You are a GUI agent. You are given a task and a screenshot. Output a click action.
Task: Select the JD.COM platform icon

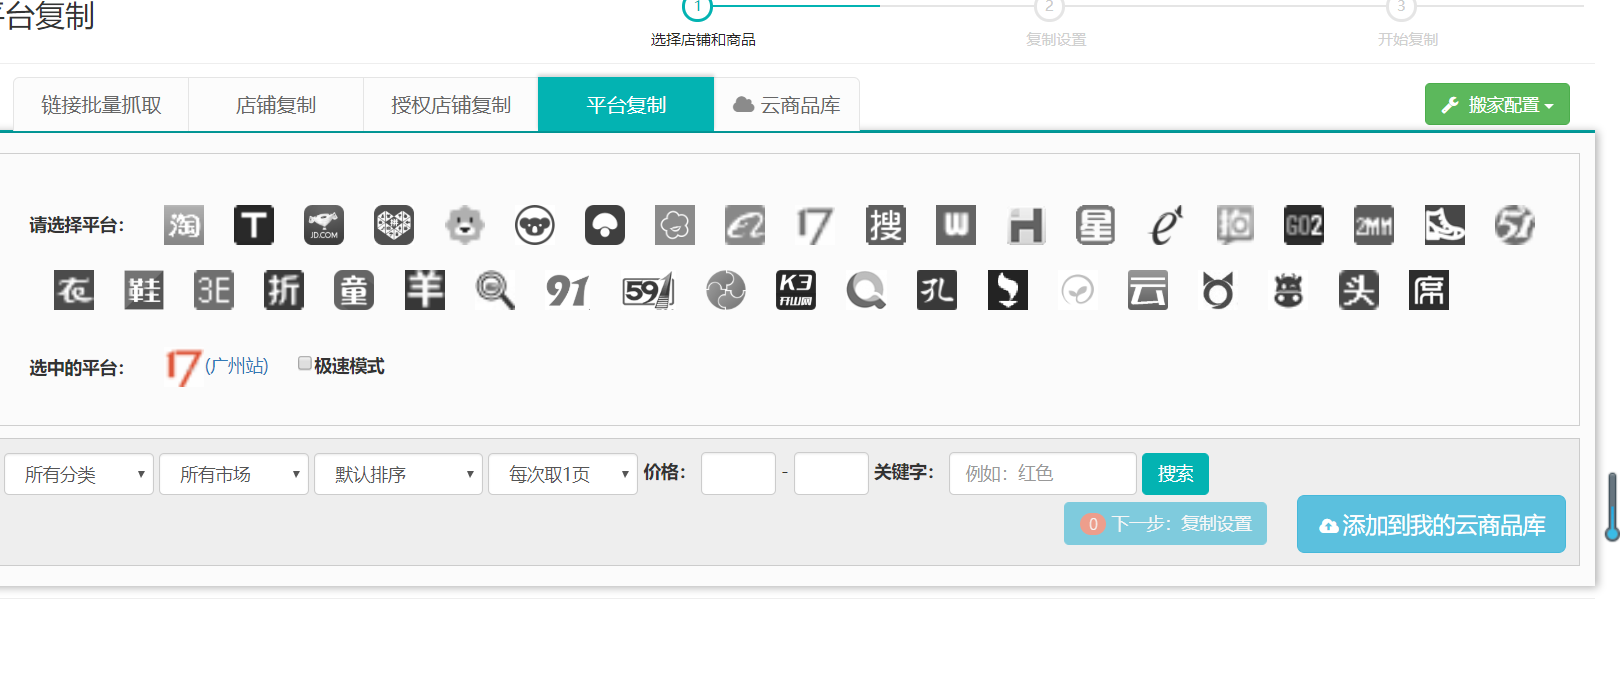[324, 225]
